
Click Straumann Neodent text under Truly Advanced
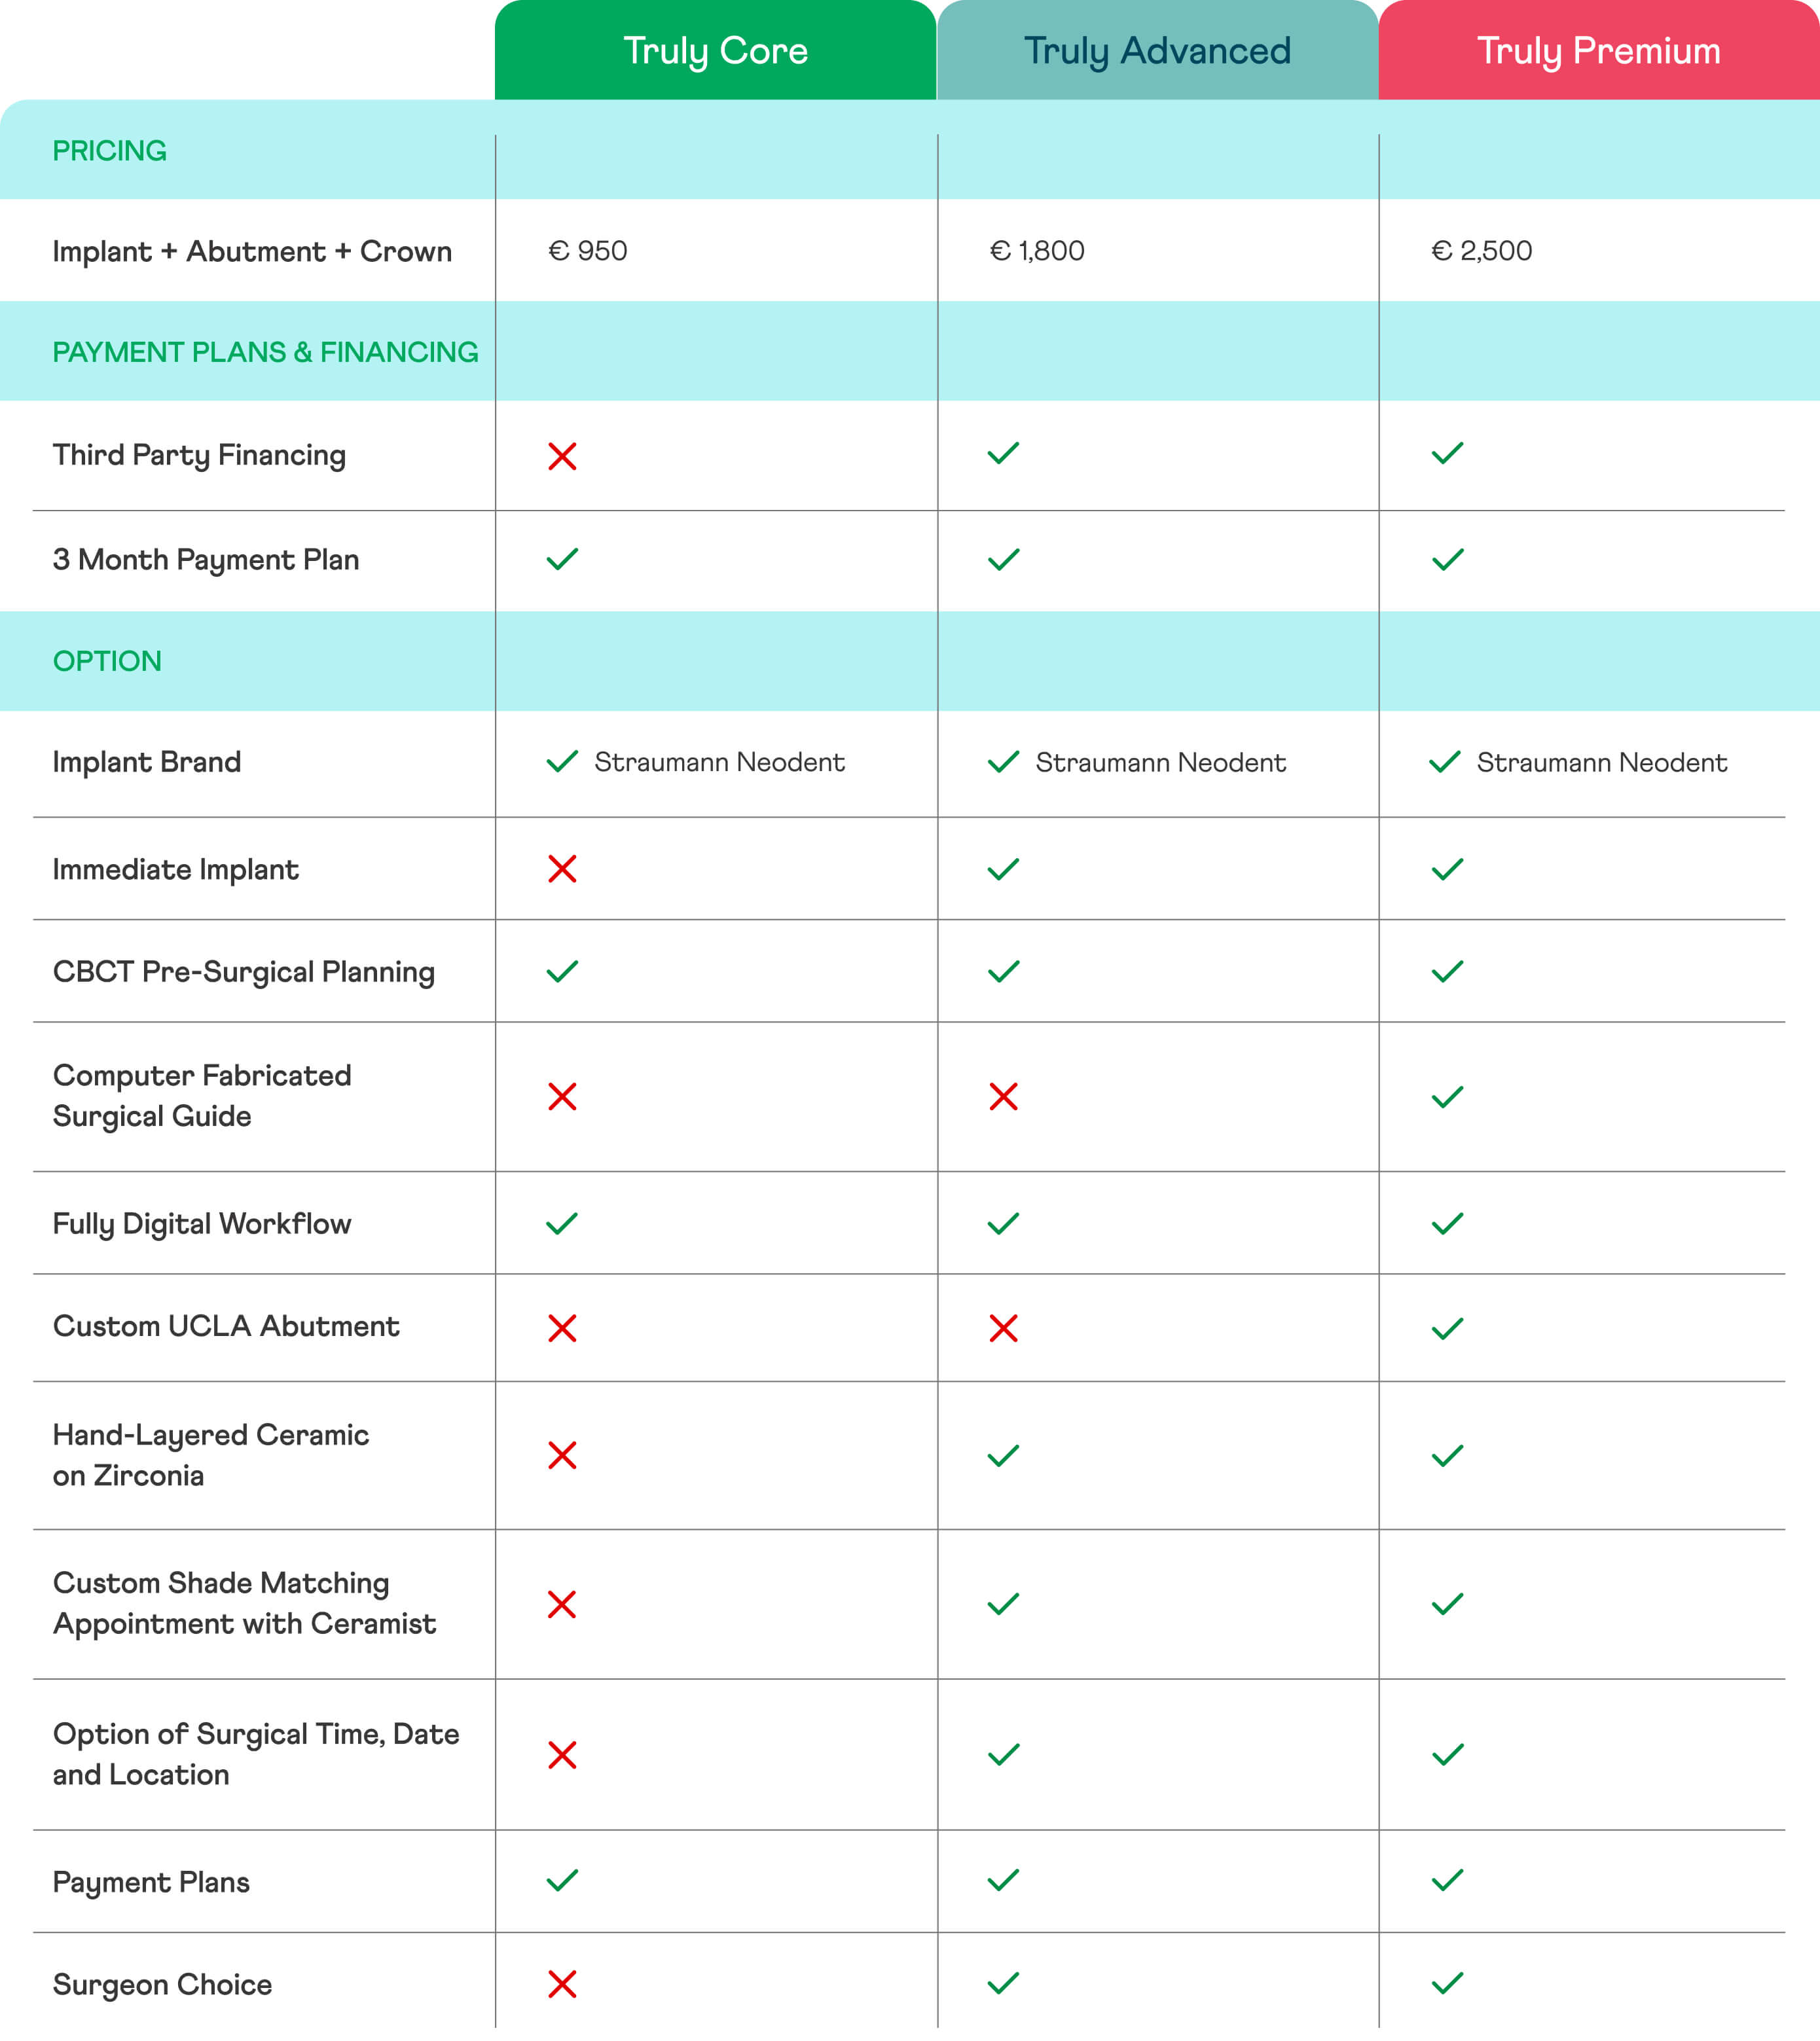pos(1160,763)
